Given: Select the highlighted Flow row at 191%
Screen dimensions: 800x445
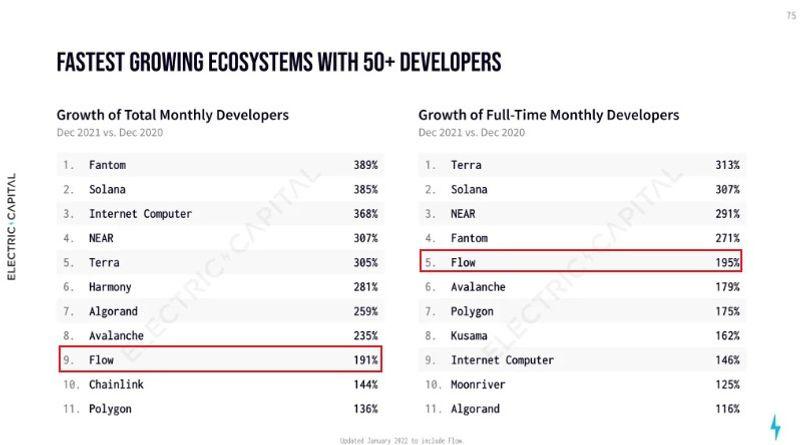Looking at the screenshot, I should click(219, 360).
